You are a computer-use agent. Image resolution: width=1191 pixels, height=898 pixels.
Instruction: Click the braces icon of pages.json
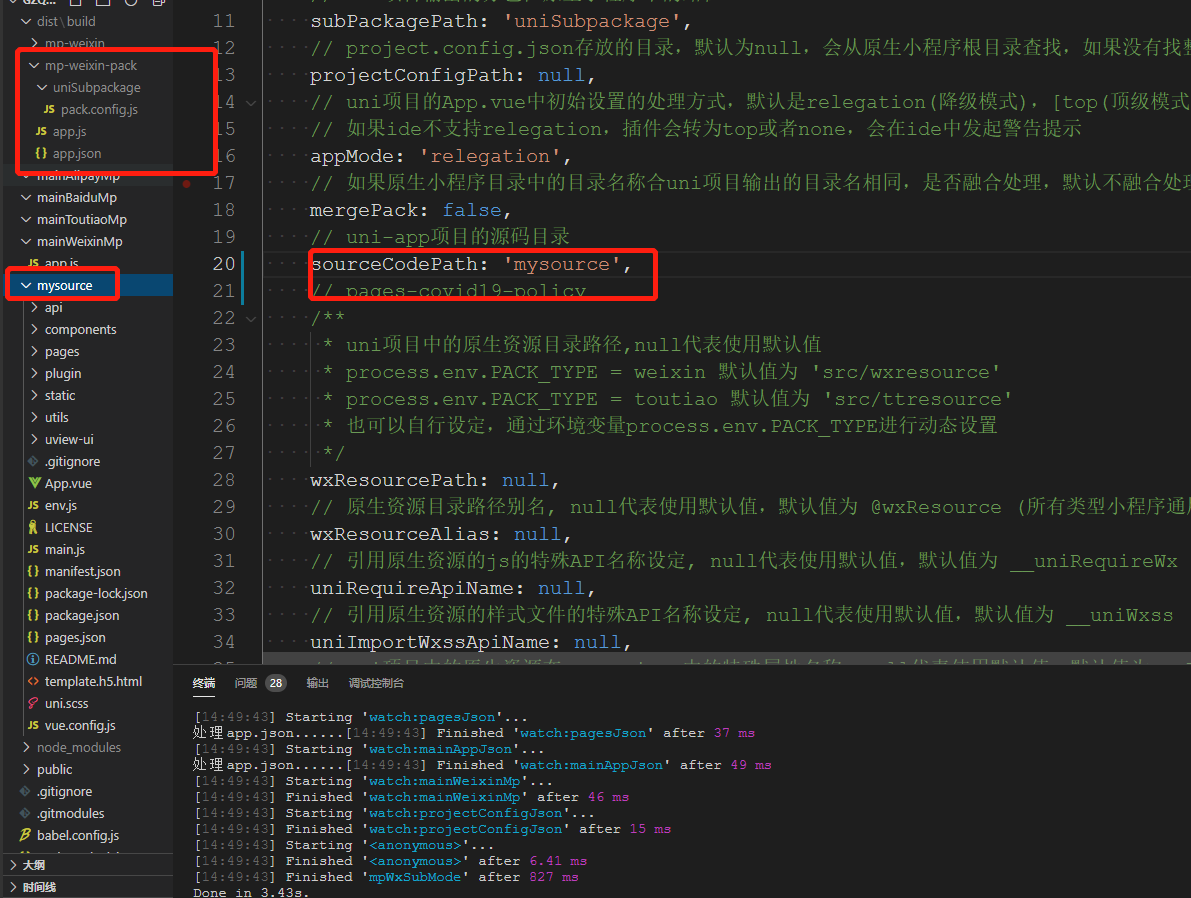pos(33,637)
